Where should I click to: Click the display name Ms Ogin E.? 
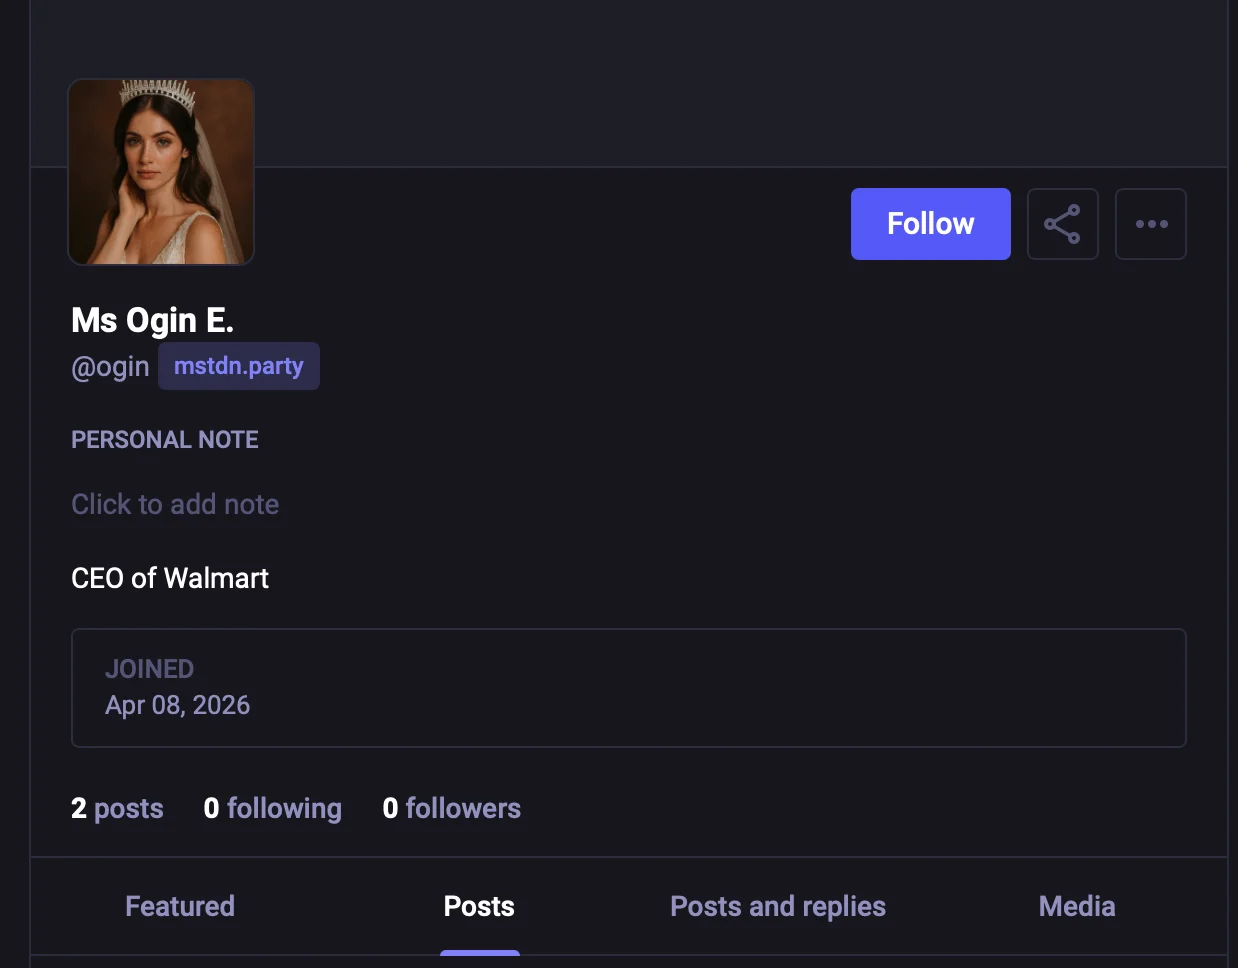(152, 320)
